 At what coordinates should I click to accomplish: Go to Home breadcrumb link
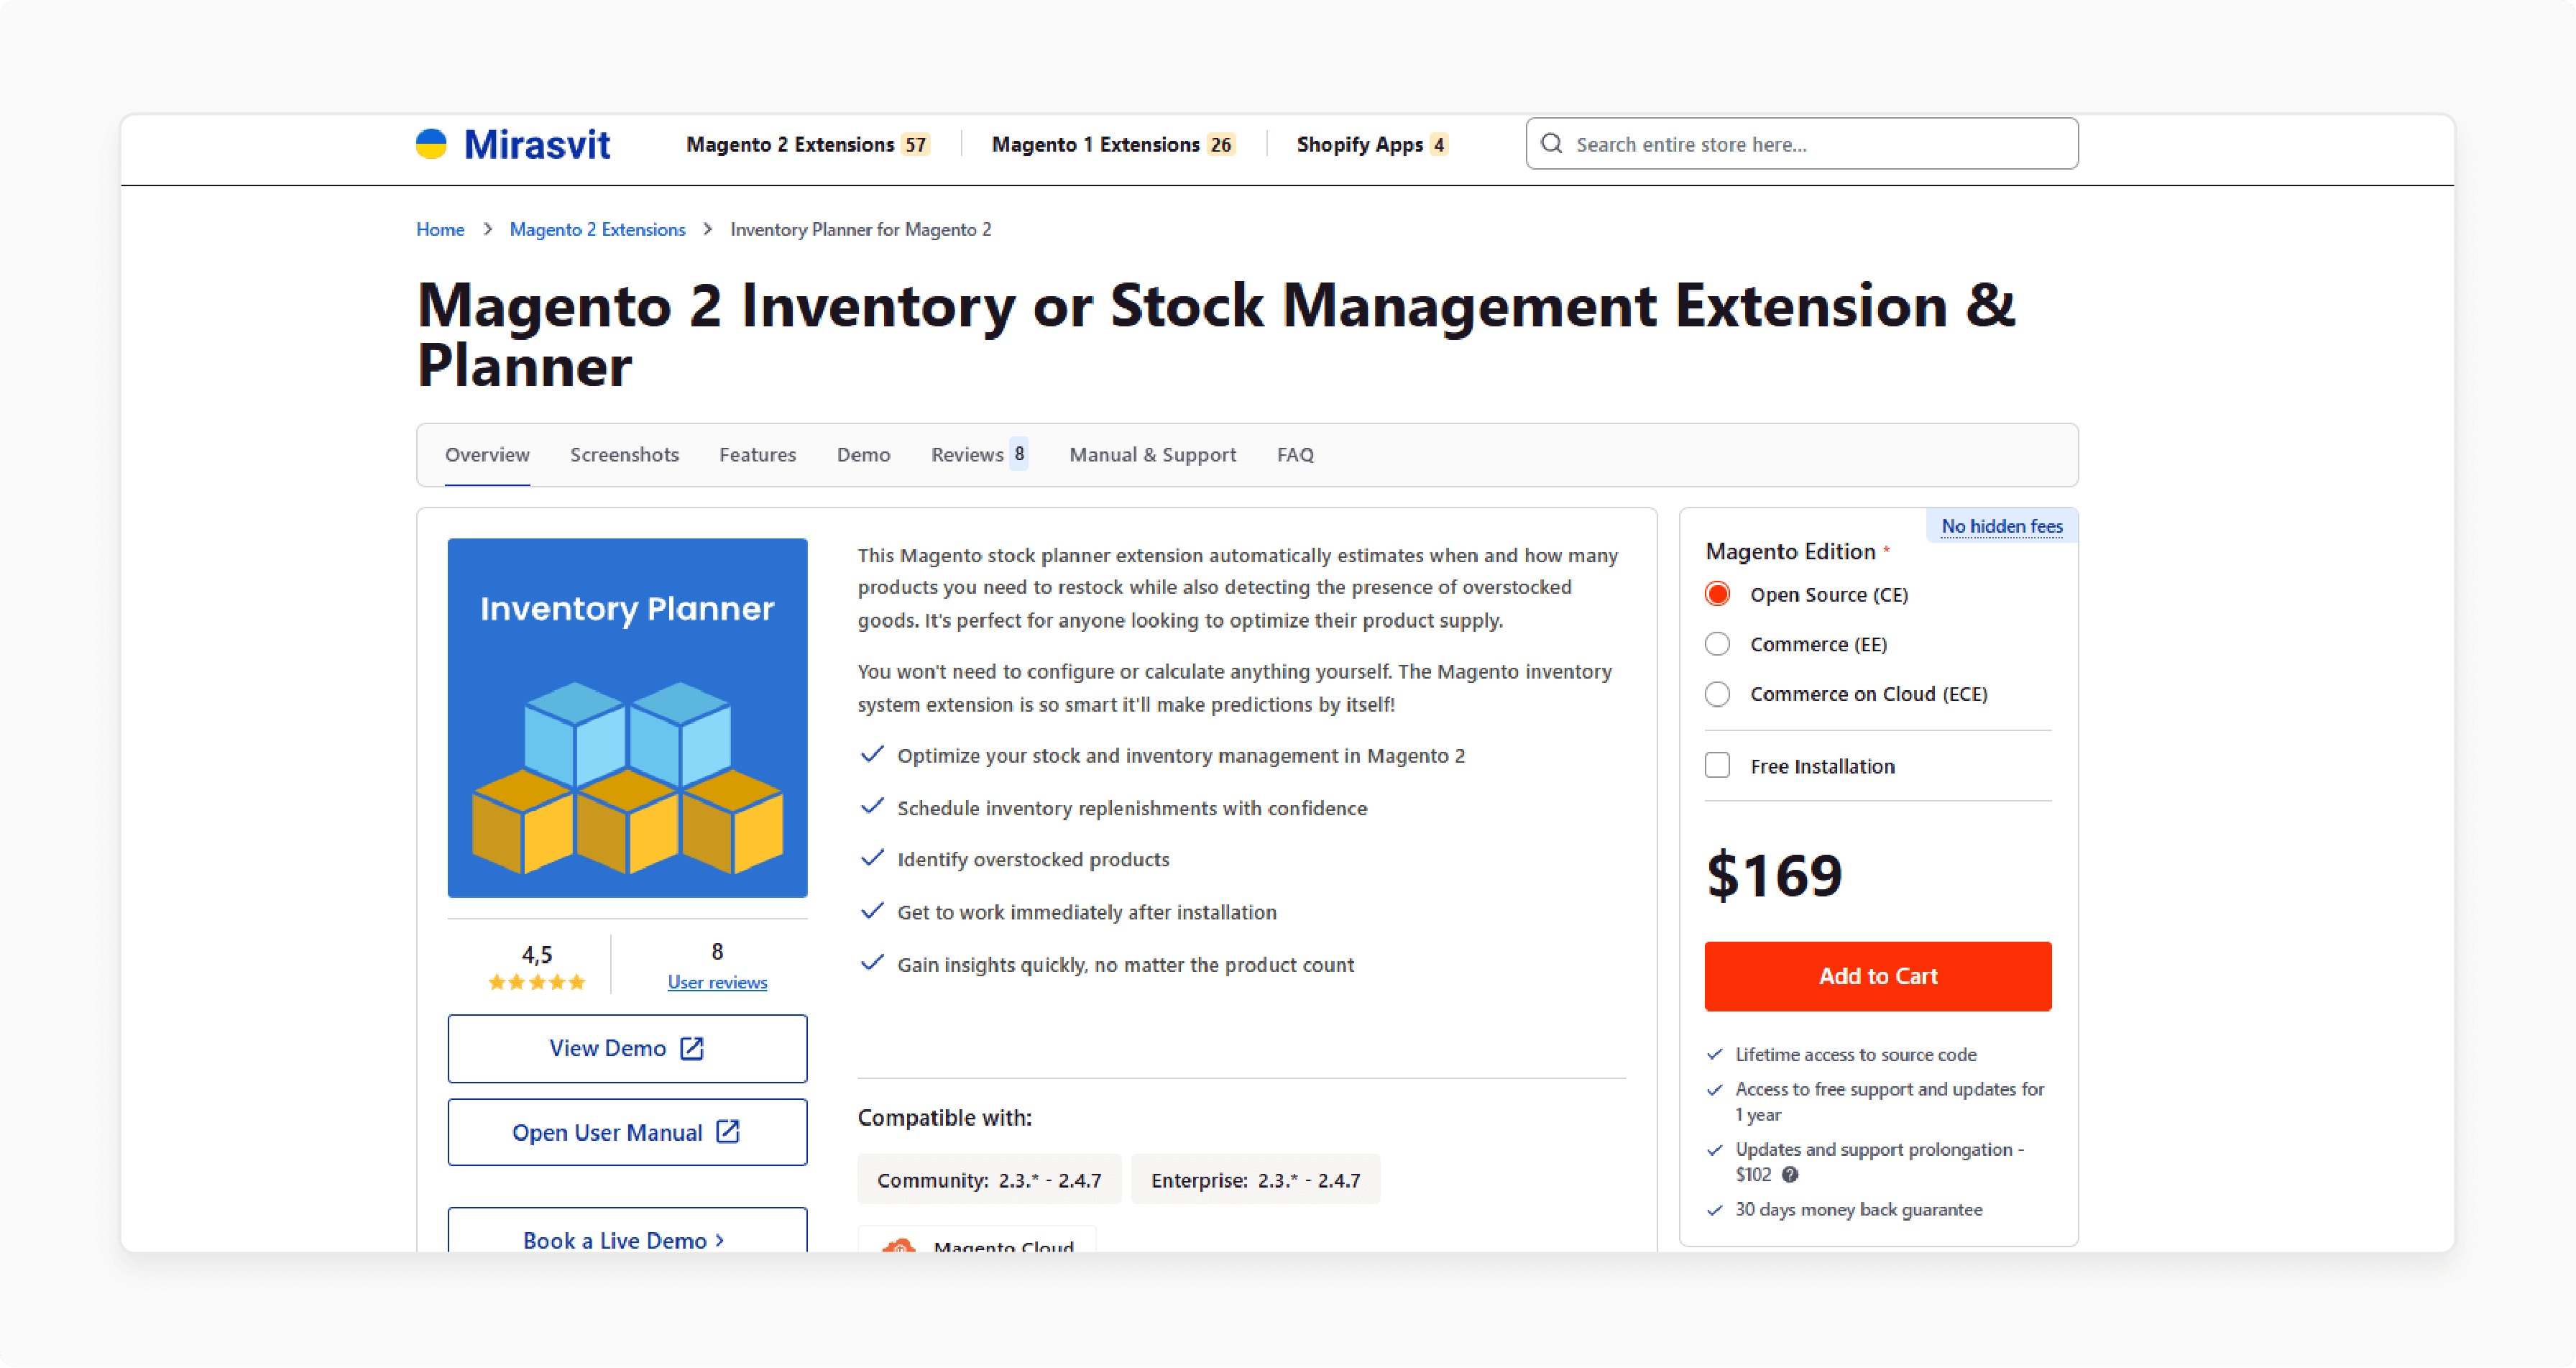pyautogui.click(x=440, y=229)
